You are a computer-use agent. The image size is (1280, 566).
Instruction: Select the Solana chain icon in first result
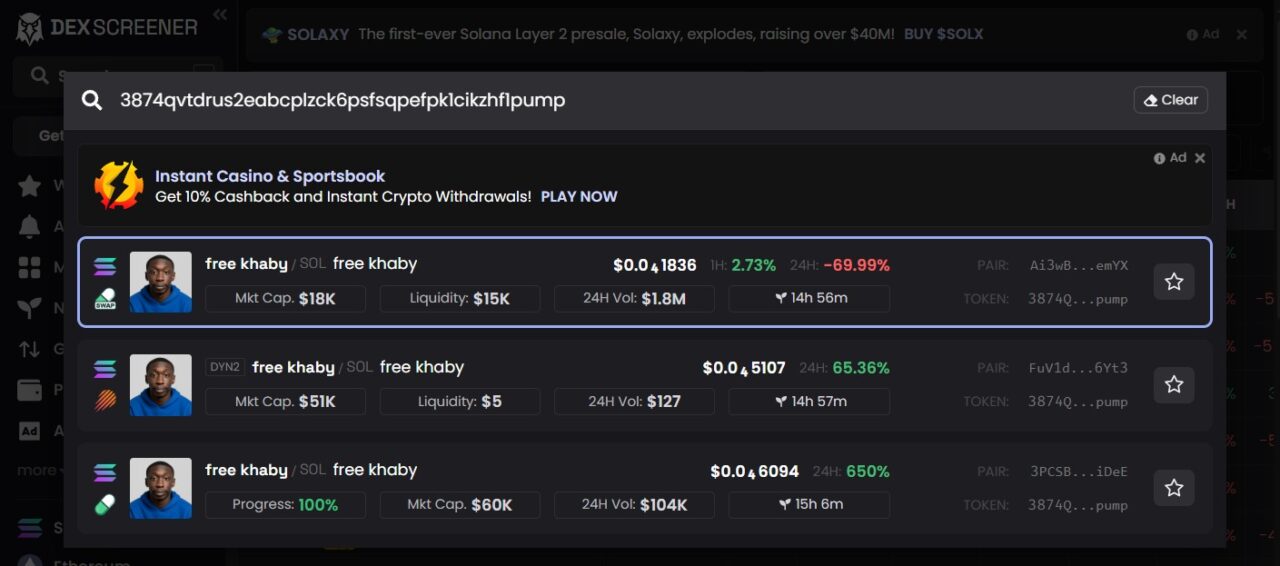pos(105,266)
